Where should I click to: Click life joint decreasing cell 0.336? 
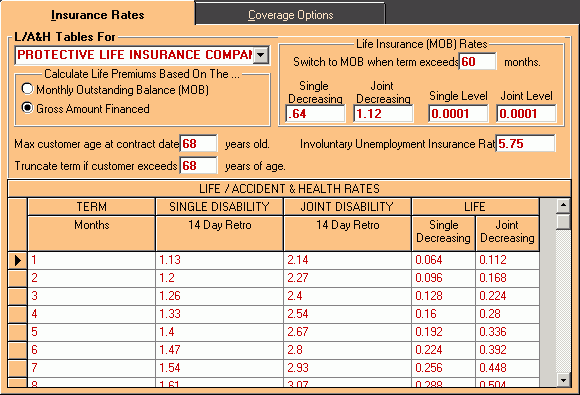507,332
